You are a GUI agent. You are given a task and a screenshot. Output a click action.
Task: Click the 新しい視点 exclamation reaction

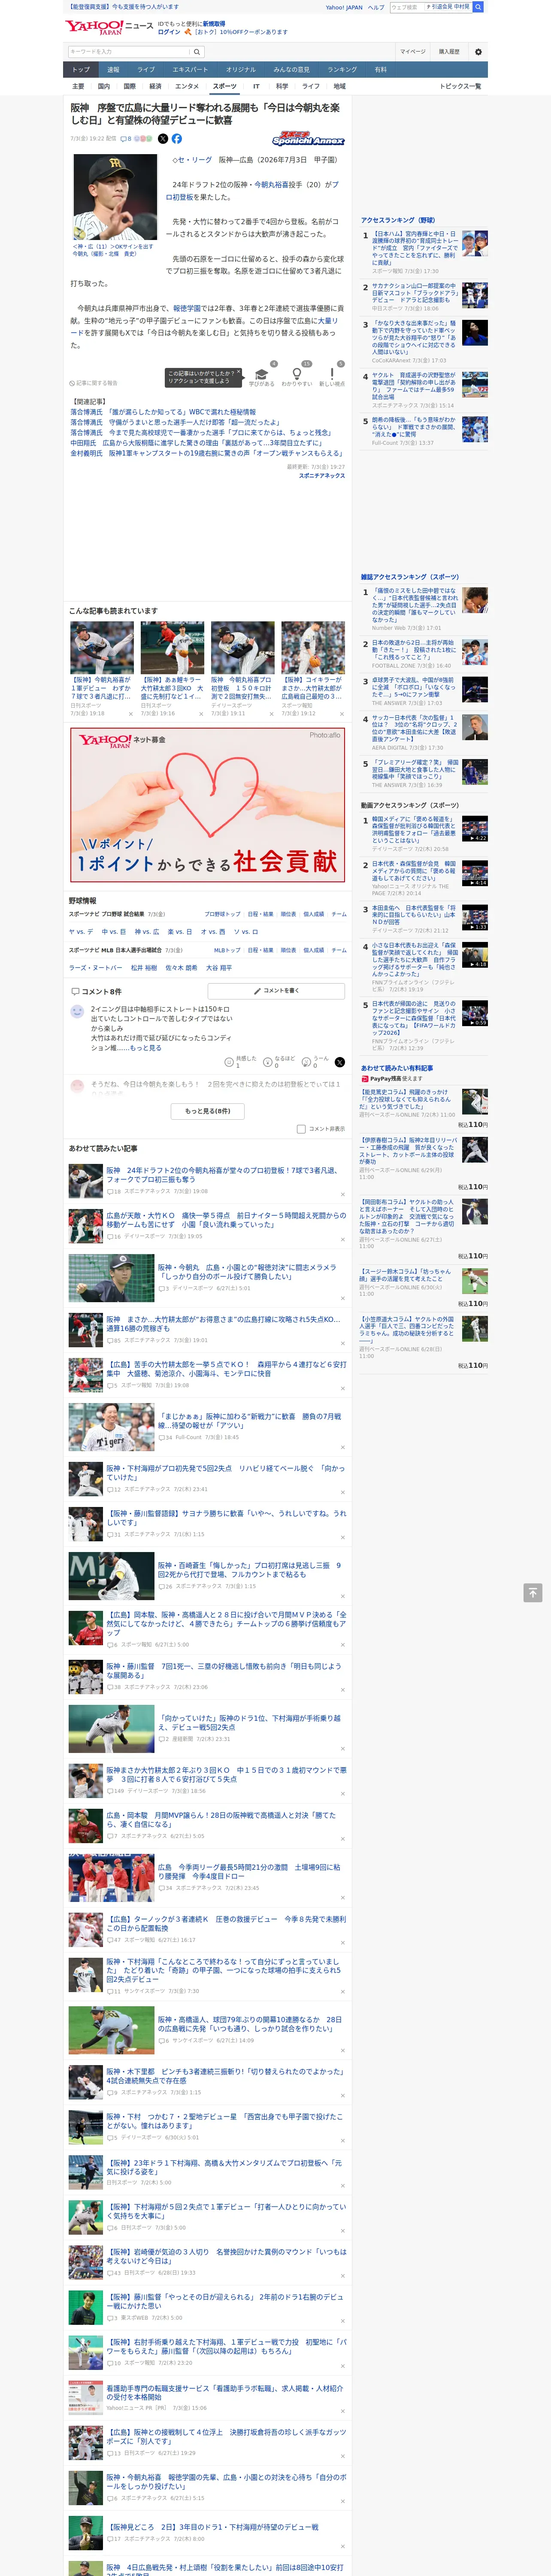tap(332, 375)
